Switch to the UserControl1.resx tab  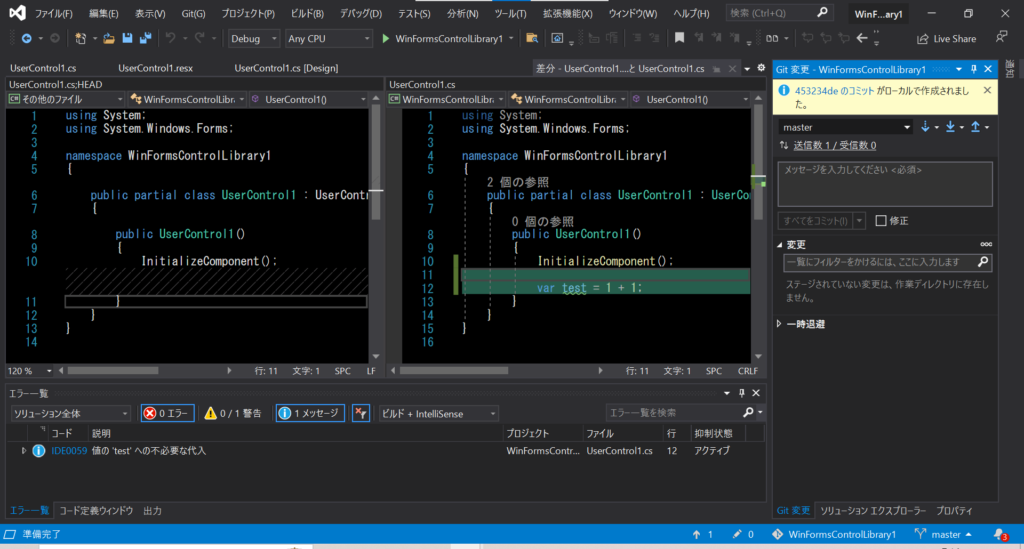[x=155, y=68]
